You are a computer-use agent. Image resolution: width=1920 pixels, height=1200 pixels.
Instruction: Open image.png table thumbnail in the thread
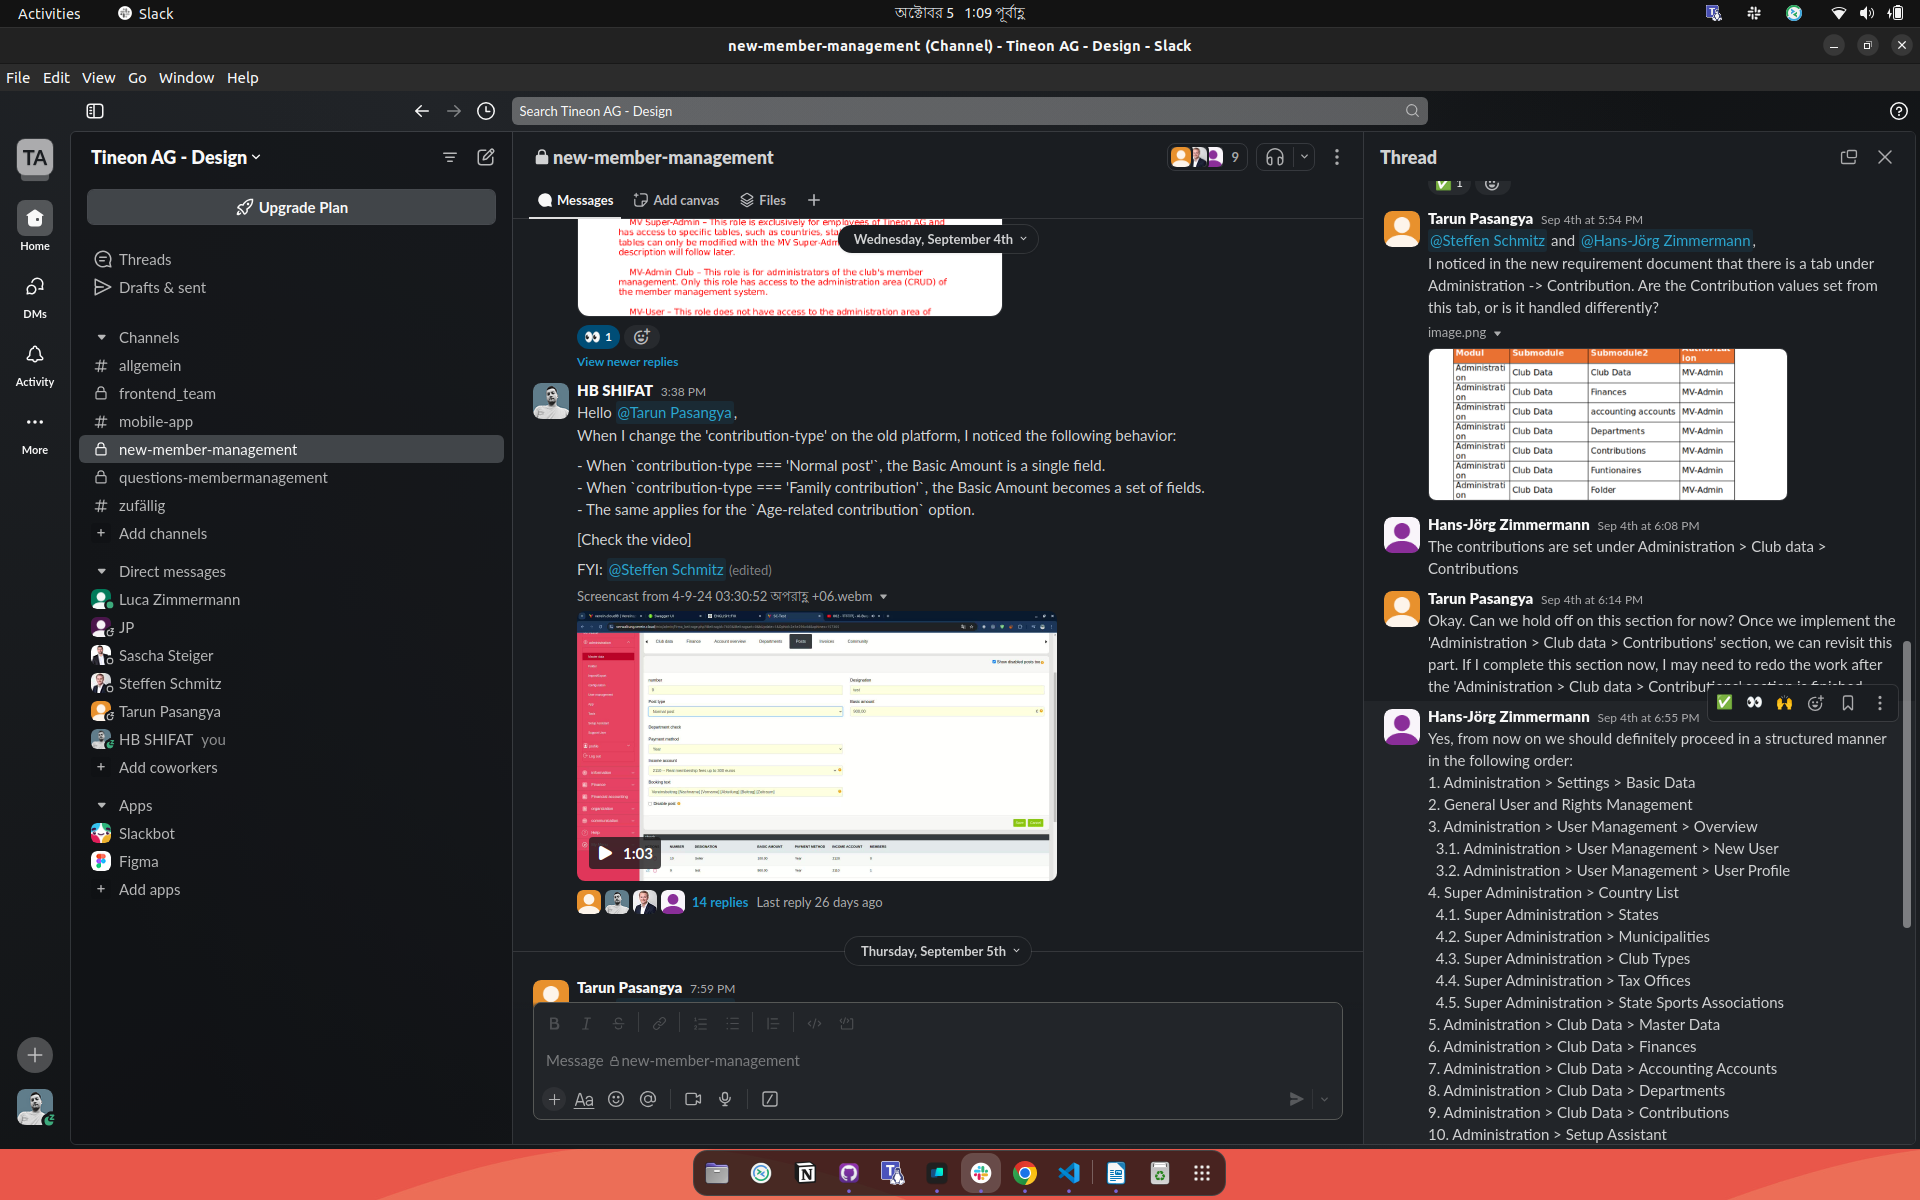1607,424
